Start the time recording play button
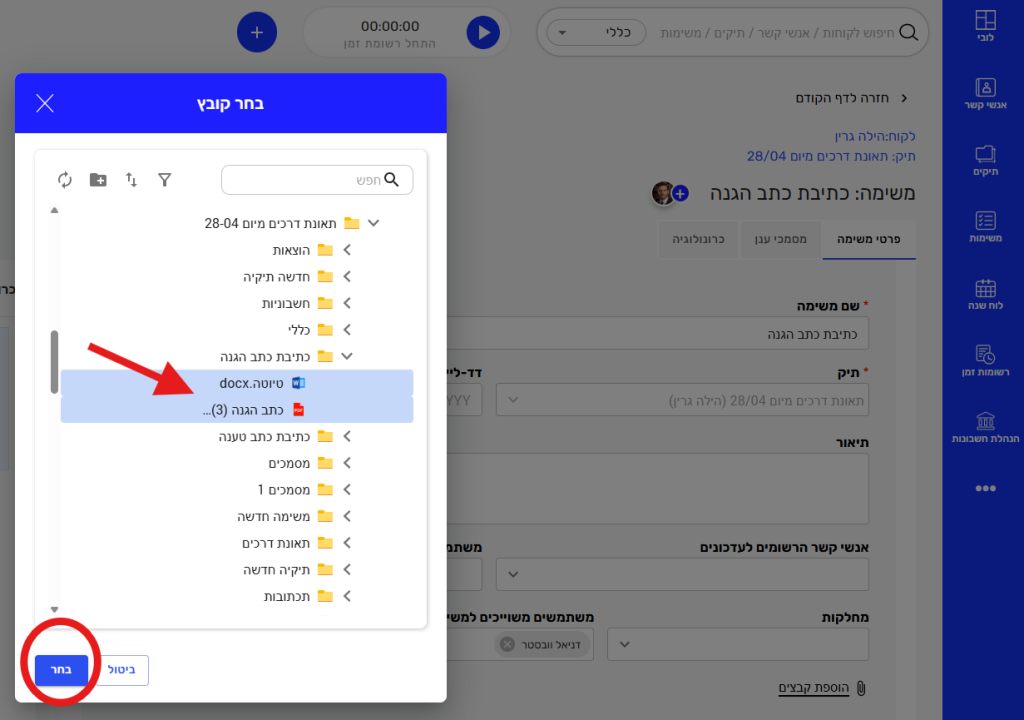The width and height of the screenshot is (1024, 720). tap(483, 33)
